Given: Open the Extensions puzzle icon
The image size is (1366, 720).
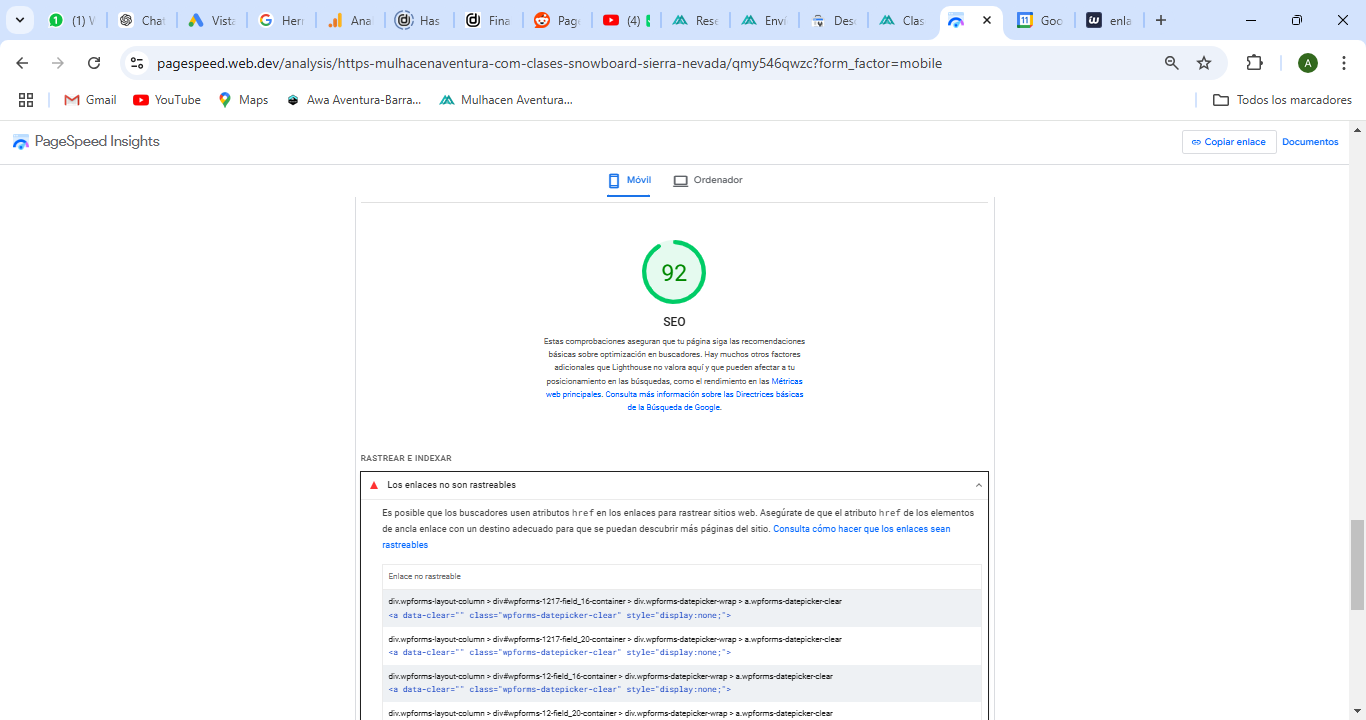Looking at the screenshot, I should click(x=1254, y=63).
